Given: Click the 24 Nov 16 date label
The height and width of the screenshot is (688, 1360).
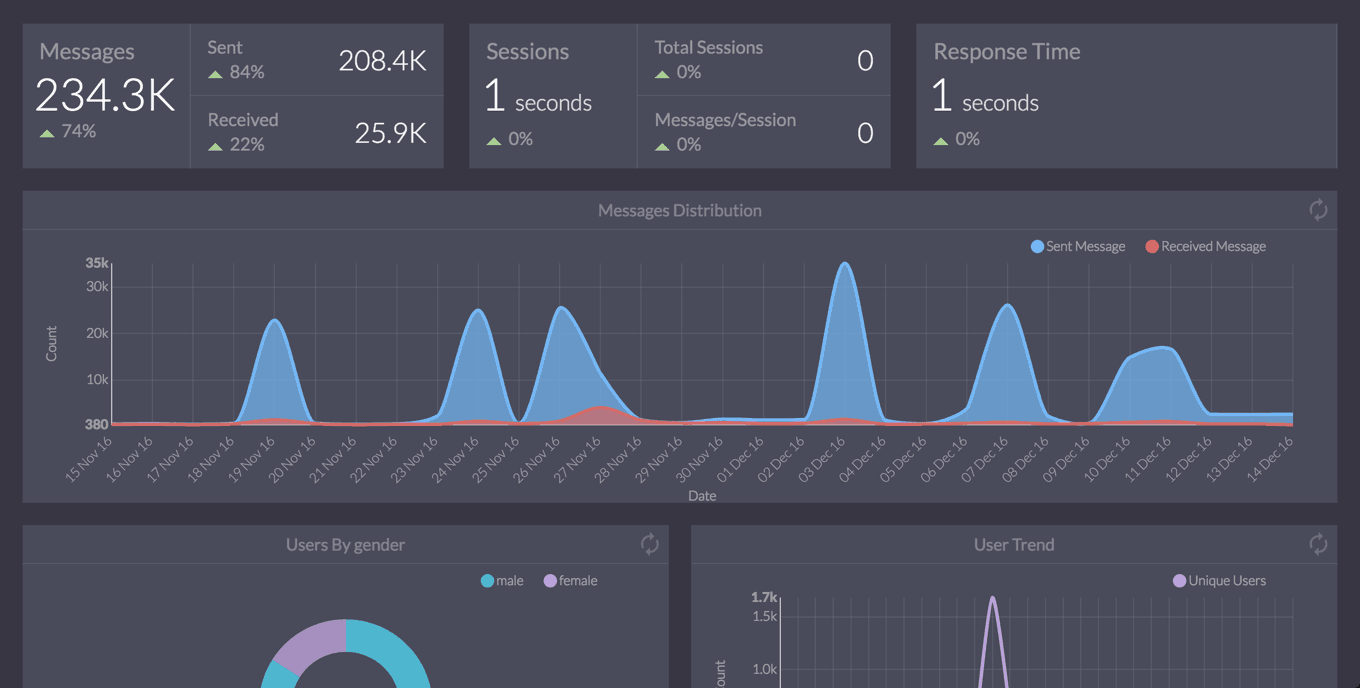Looking at the screenshot, I should [x=455, y=459].
